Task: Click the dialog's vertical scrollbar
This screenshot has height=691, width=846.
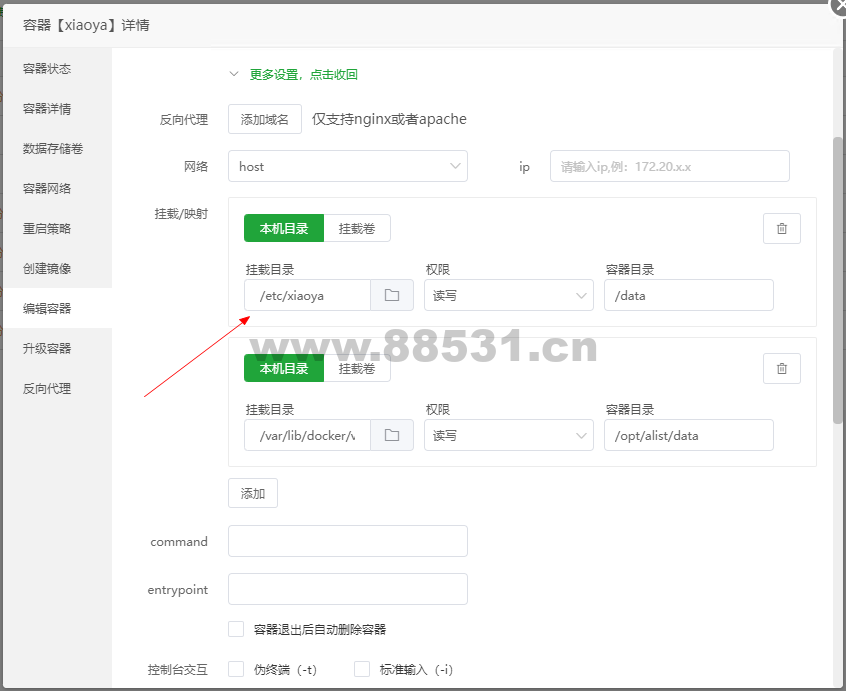Action: [x=838, y=280]
